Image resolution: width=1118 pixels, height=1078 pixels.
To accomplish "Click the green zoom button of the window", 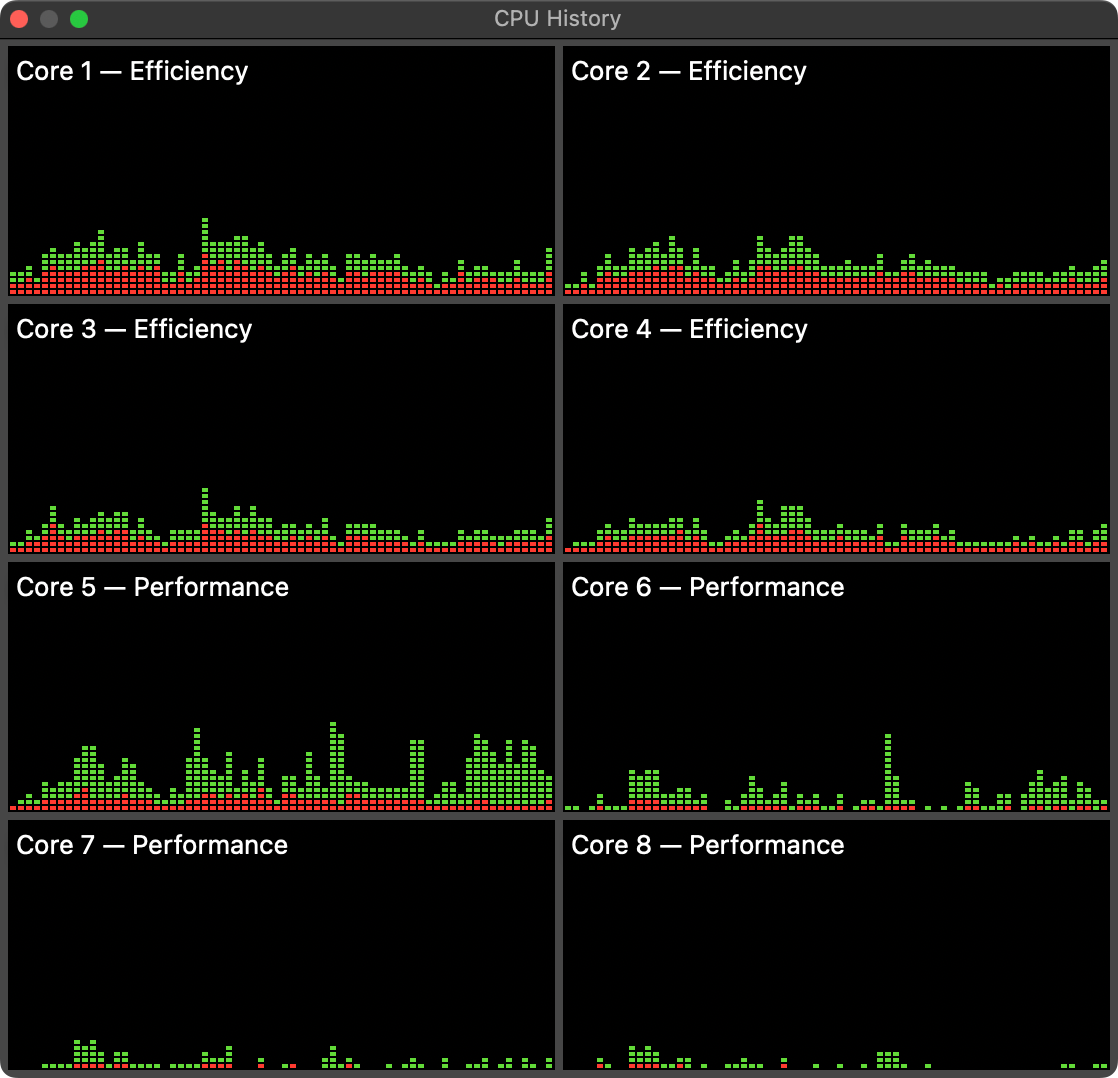I will pyautogui.click(x=80, y=18).
